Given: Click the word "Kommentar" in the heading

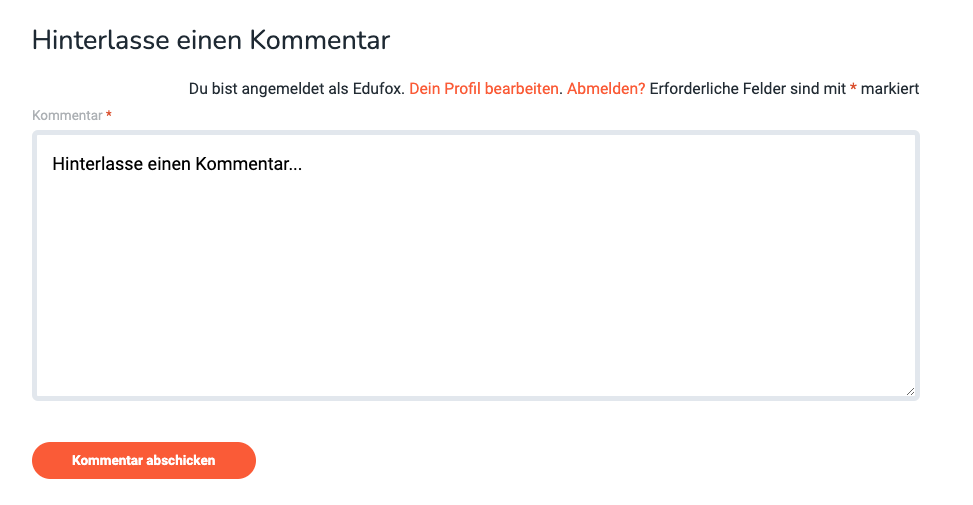Looking at the screenshot, I should click(x=319, y=40).
